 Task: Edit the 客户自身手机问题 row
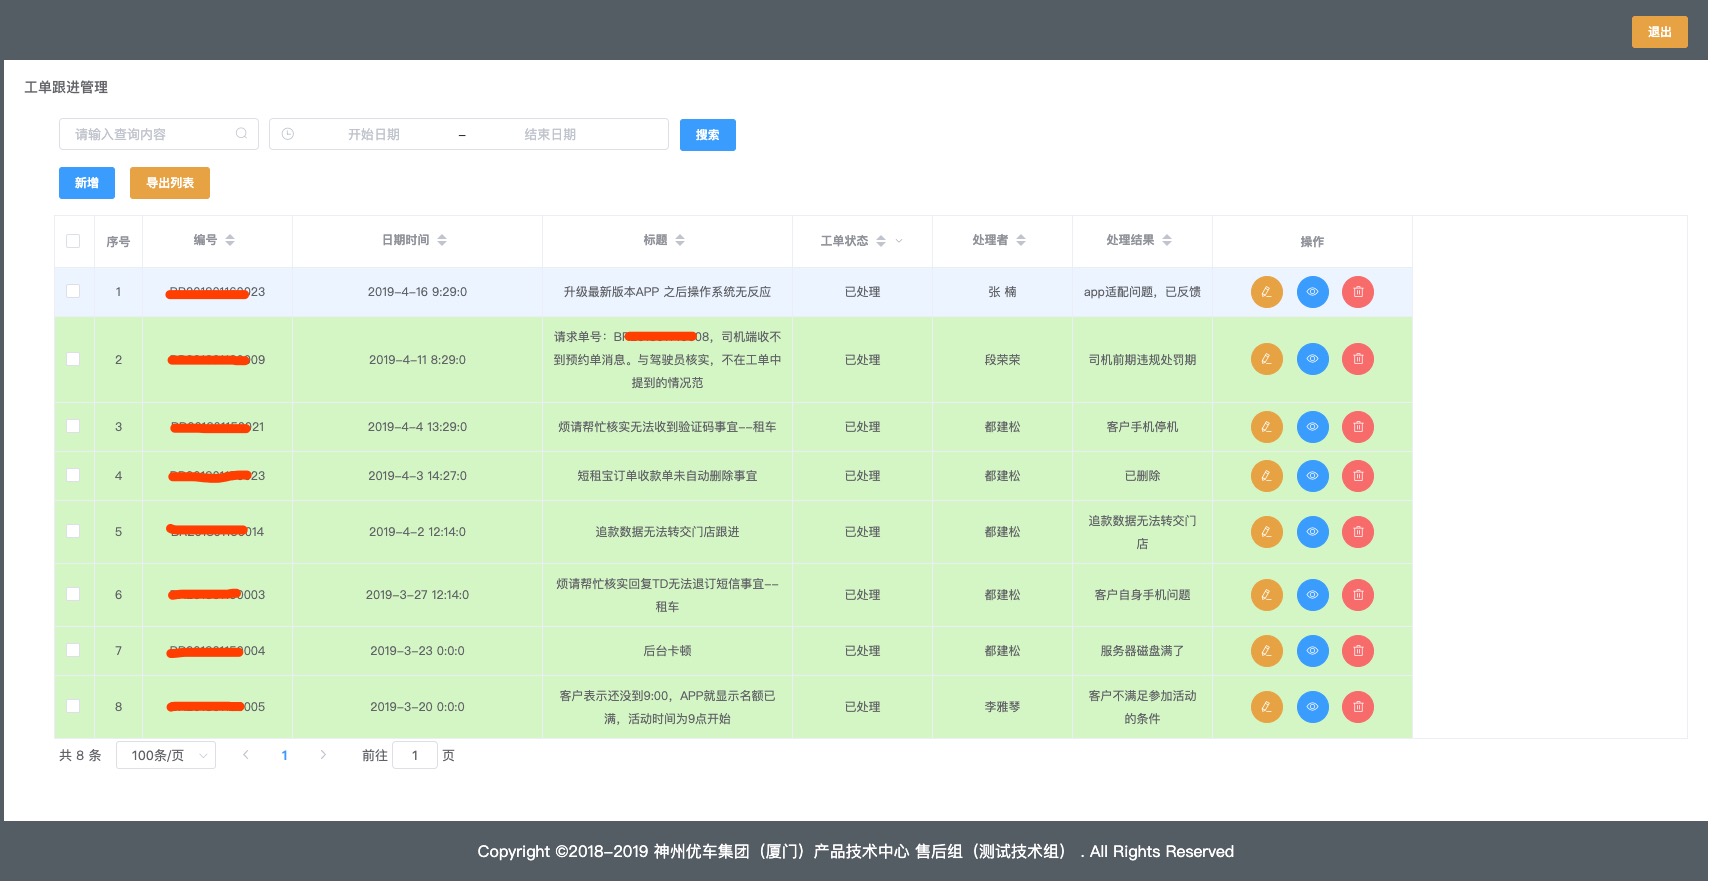coord(1266,595)
